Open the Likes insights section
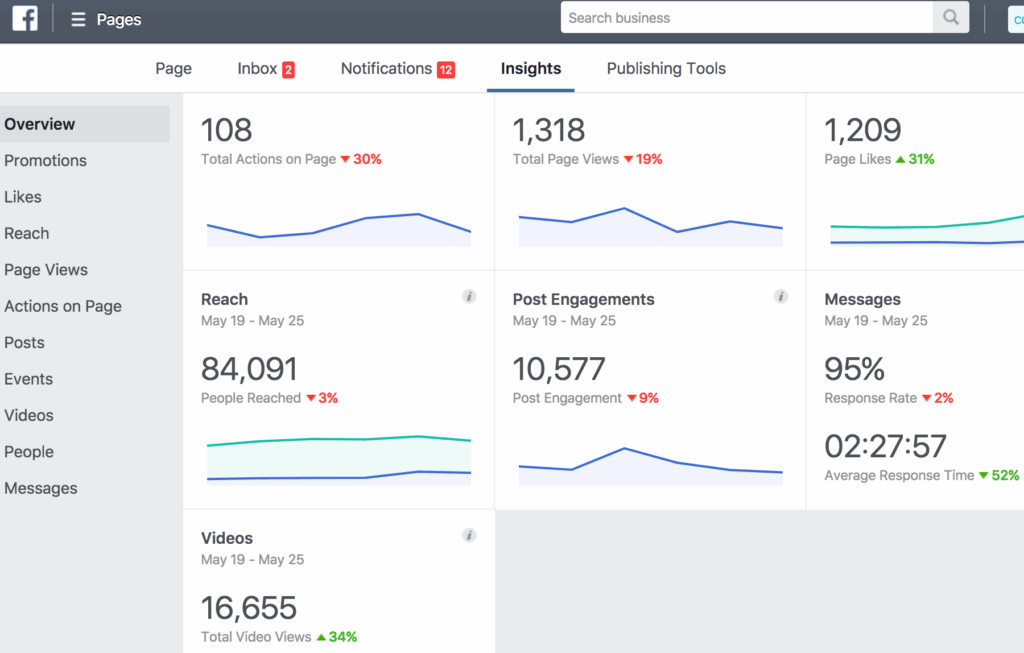Image resolution: width=1024 pixels, height=653 pixels. (23, 196)
